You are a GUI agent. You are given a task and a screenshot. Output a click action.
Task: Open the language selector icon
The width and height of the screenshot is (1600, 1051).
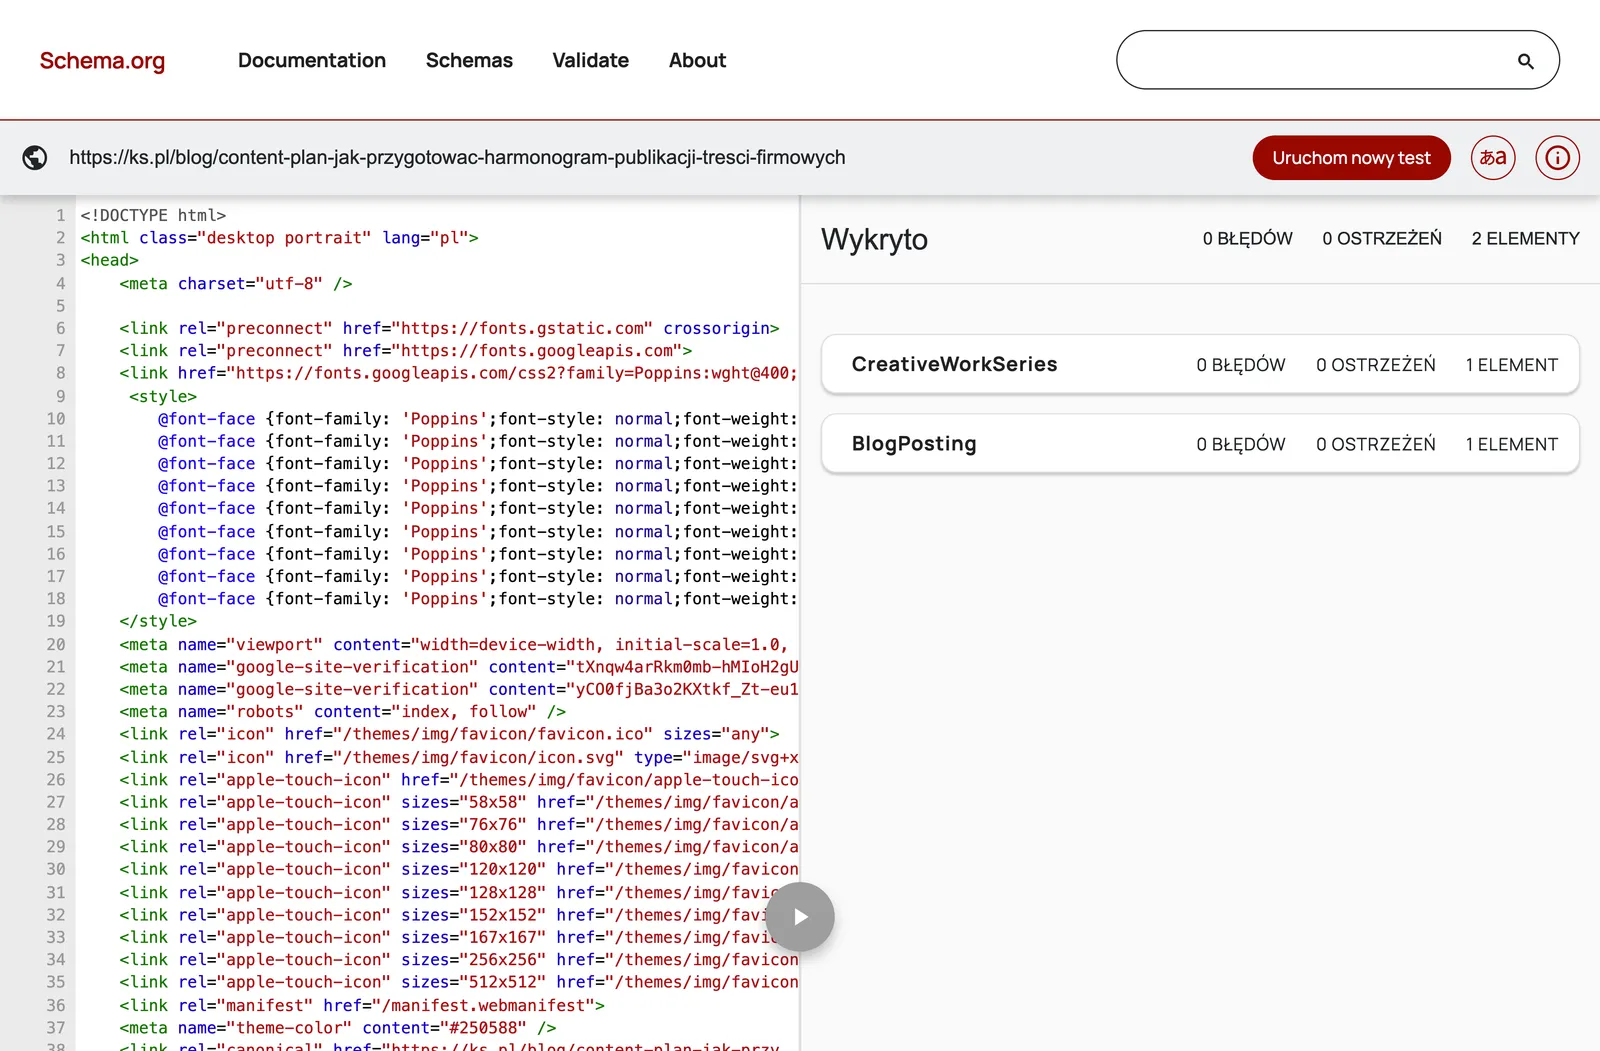[1493, 158]
